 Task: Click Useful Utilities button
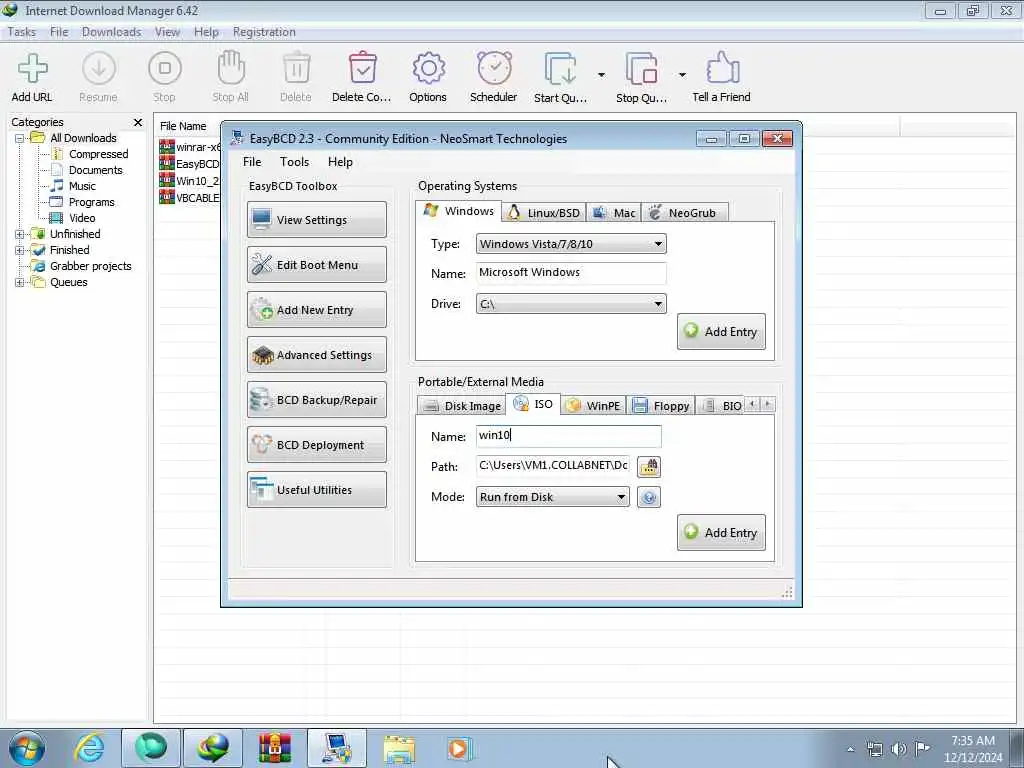317,490
